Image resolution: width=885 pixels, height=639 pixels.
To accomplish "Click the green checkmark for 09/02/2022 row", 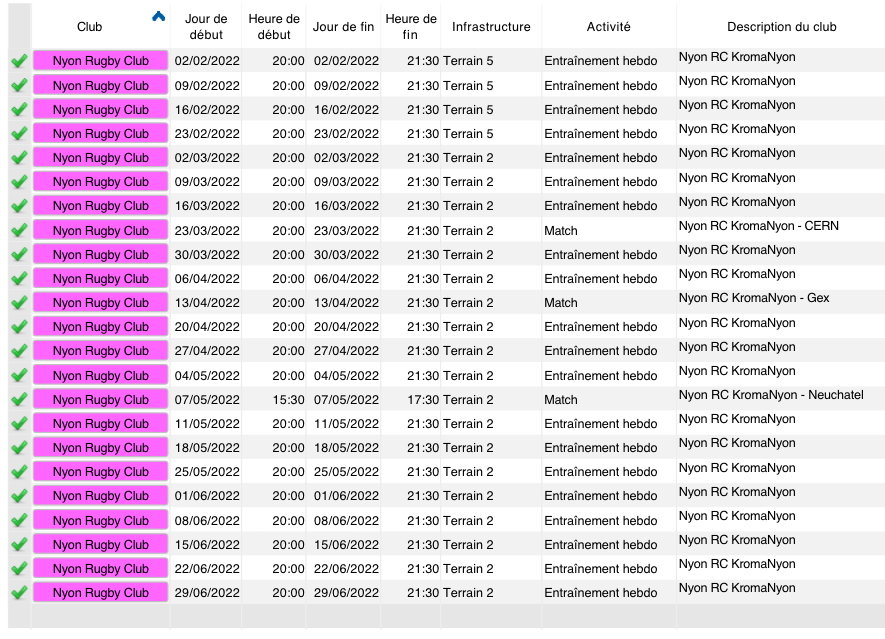I will coord(19,85).
